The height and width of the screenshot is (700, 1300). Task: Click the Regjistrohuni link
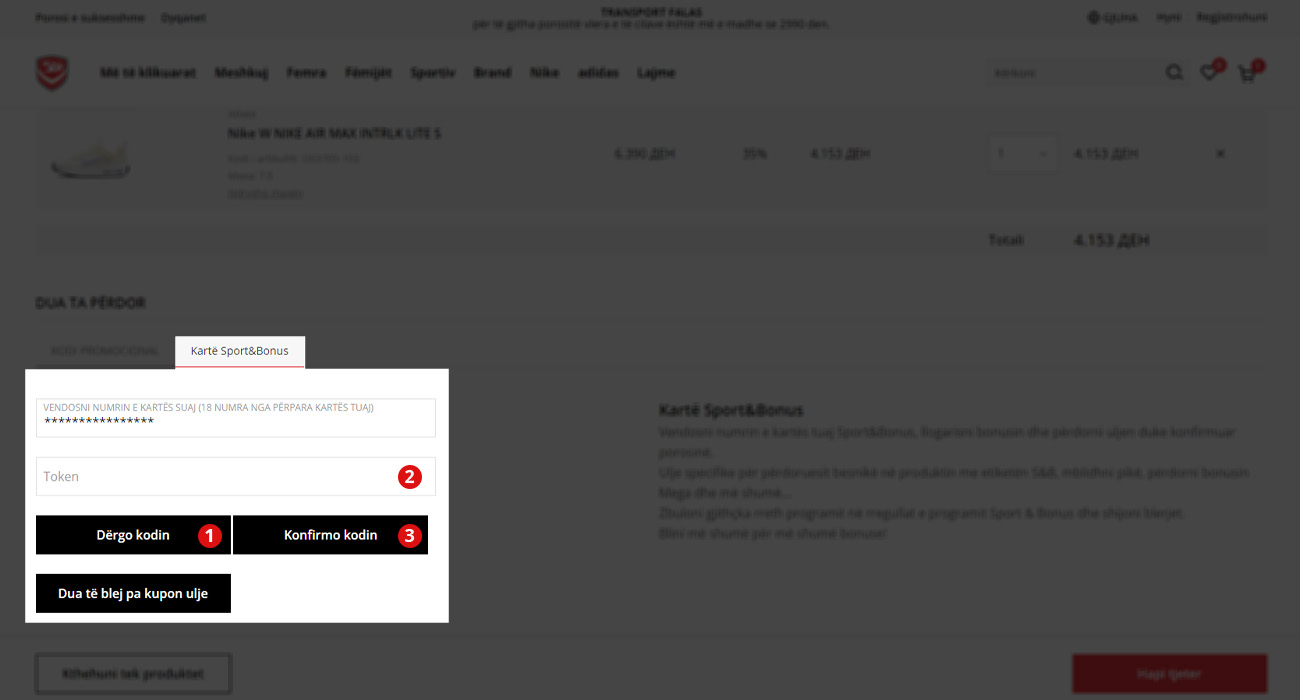[x=1231, y=18]
